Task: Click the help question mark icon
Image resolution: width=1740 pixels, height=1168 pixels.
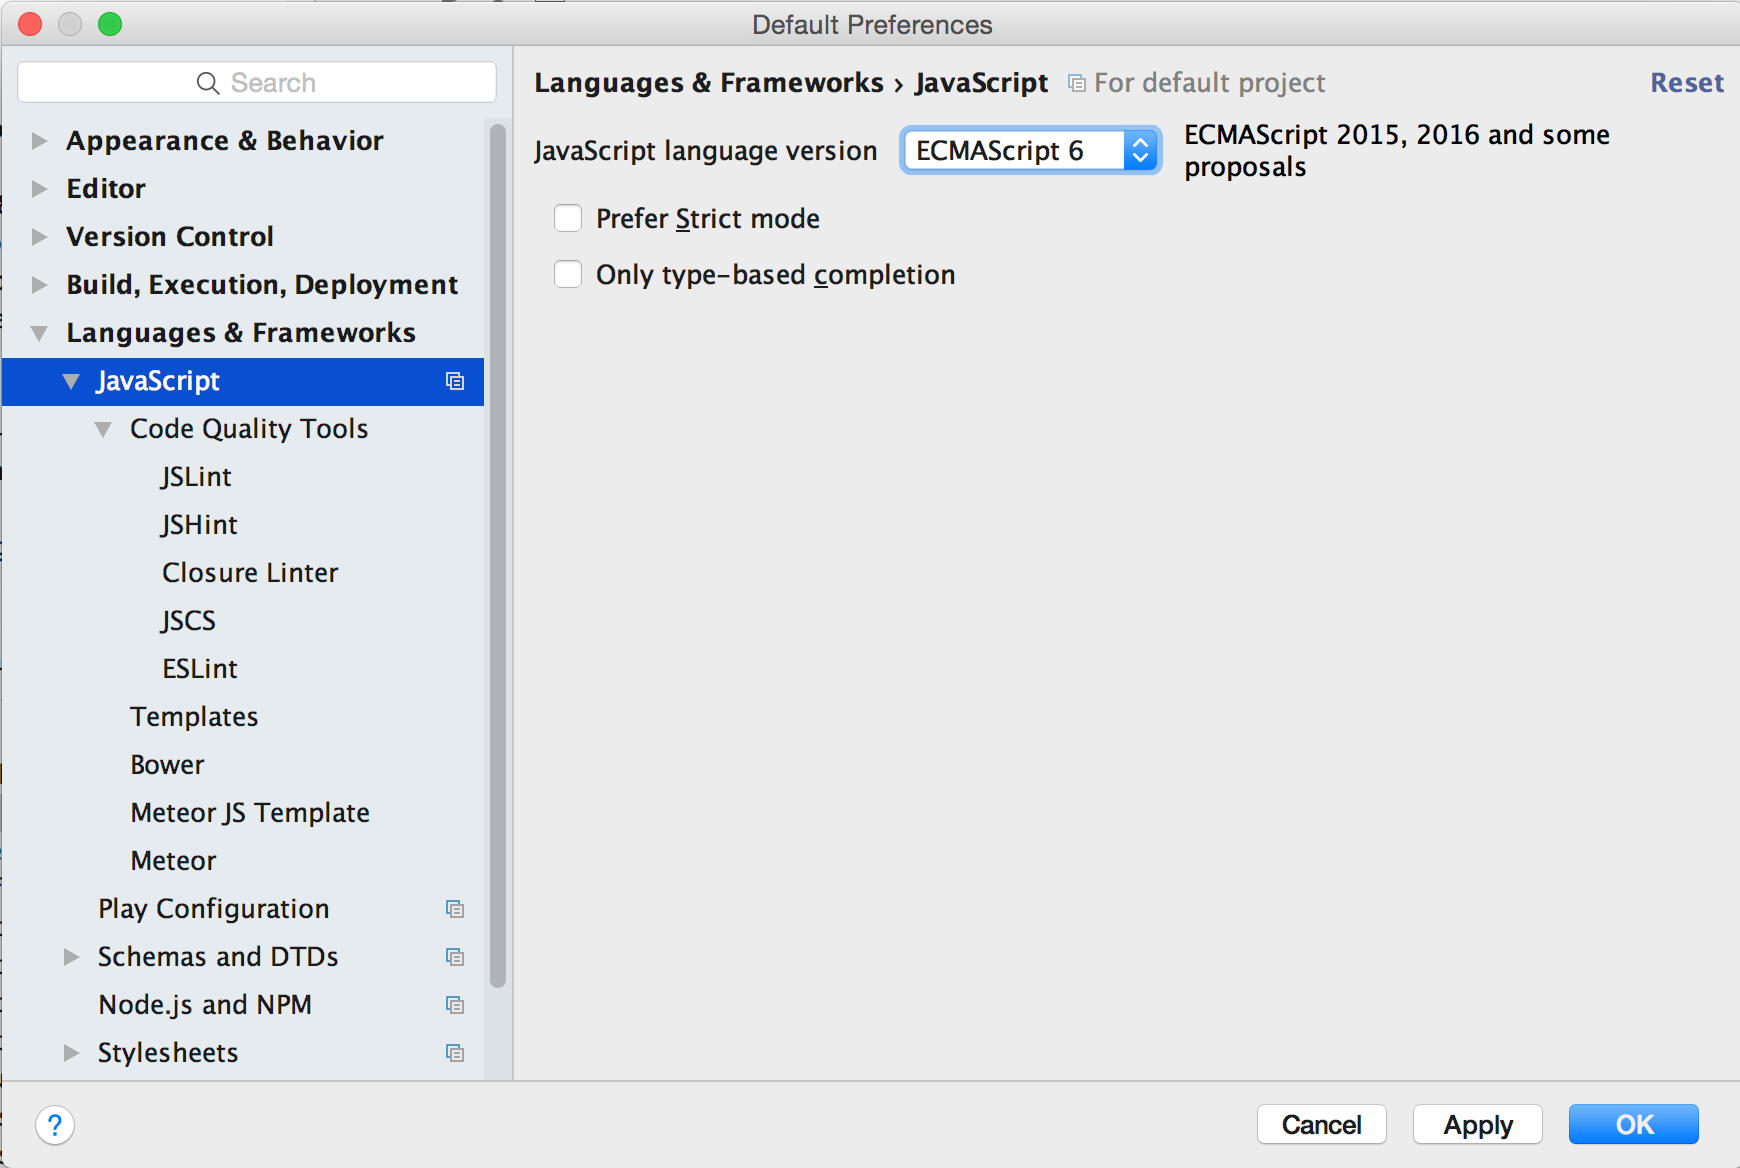Action: pos(55,1125)
